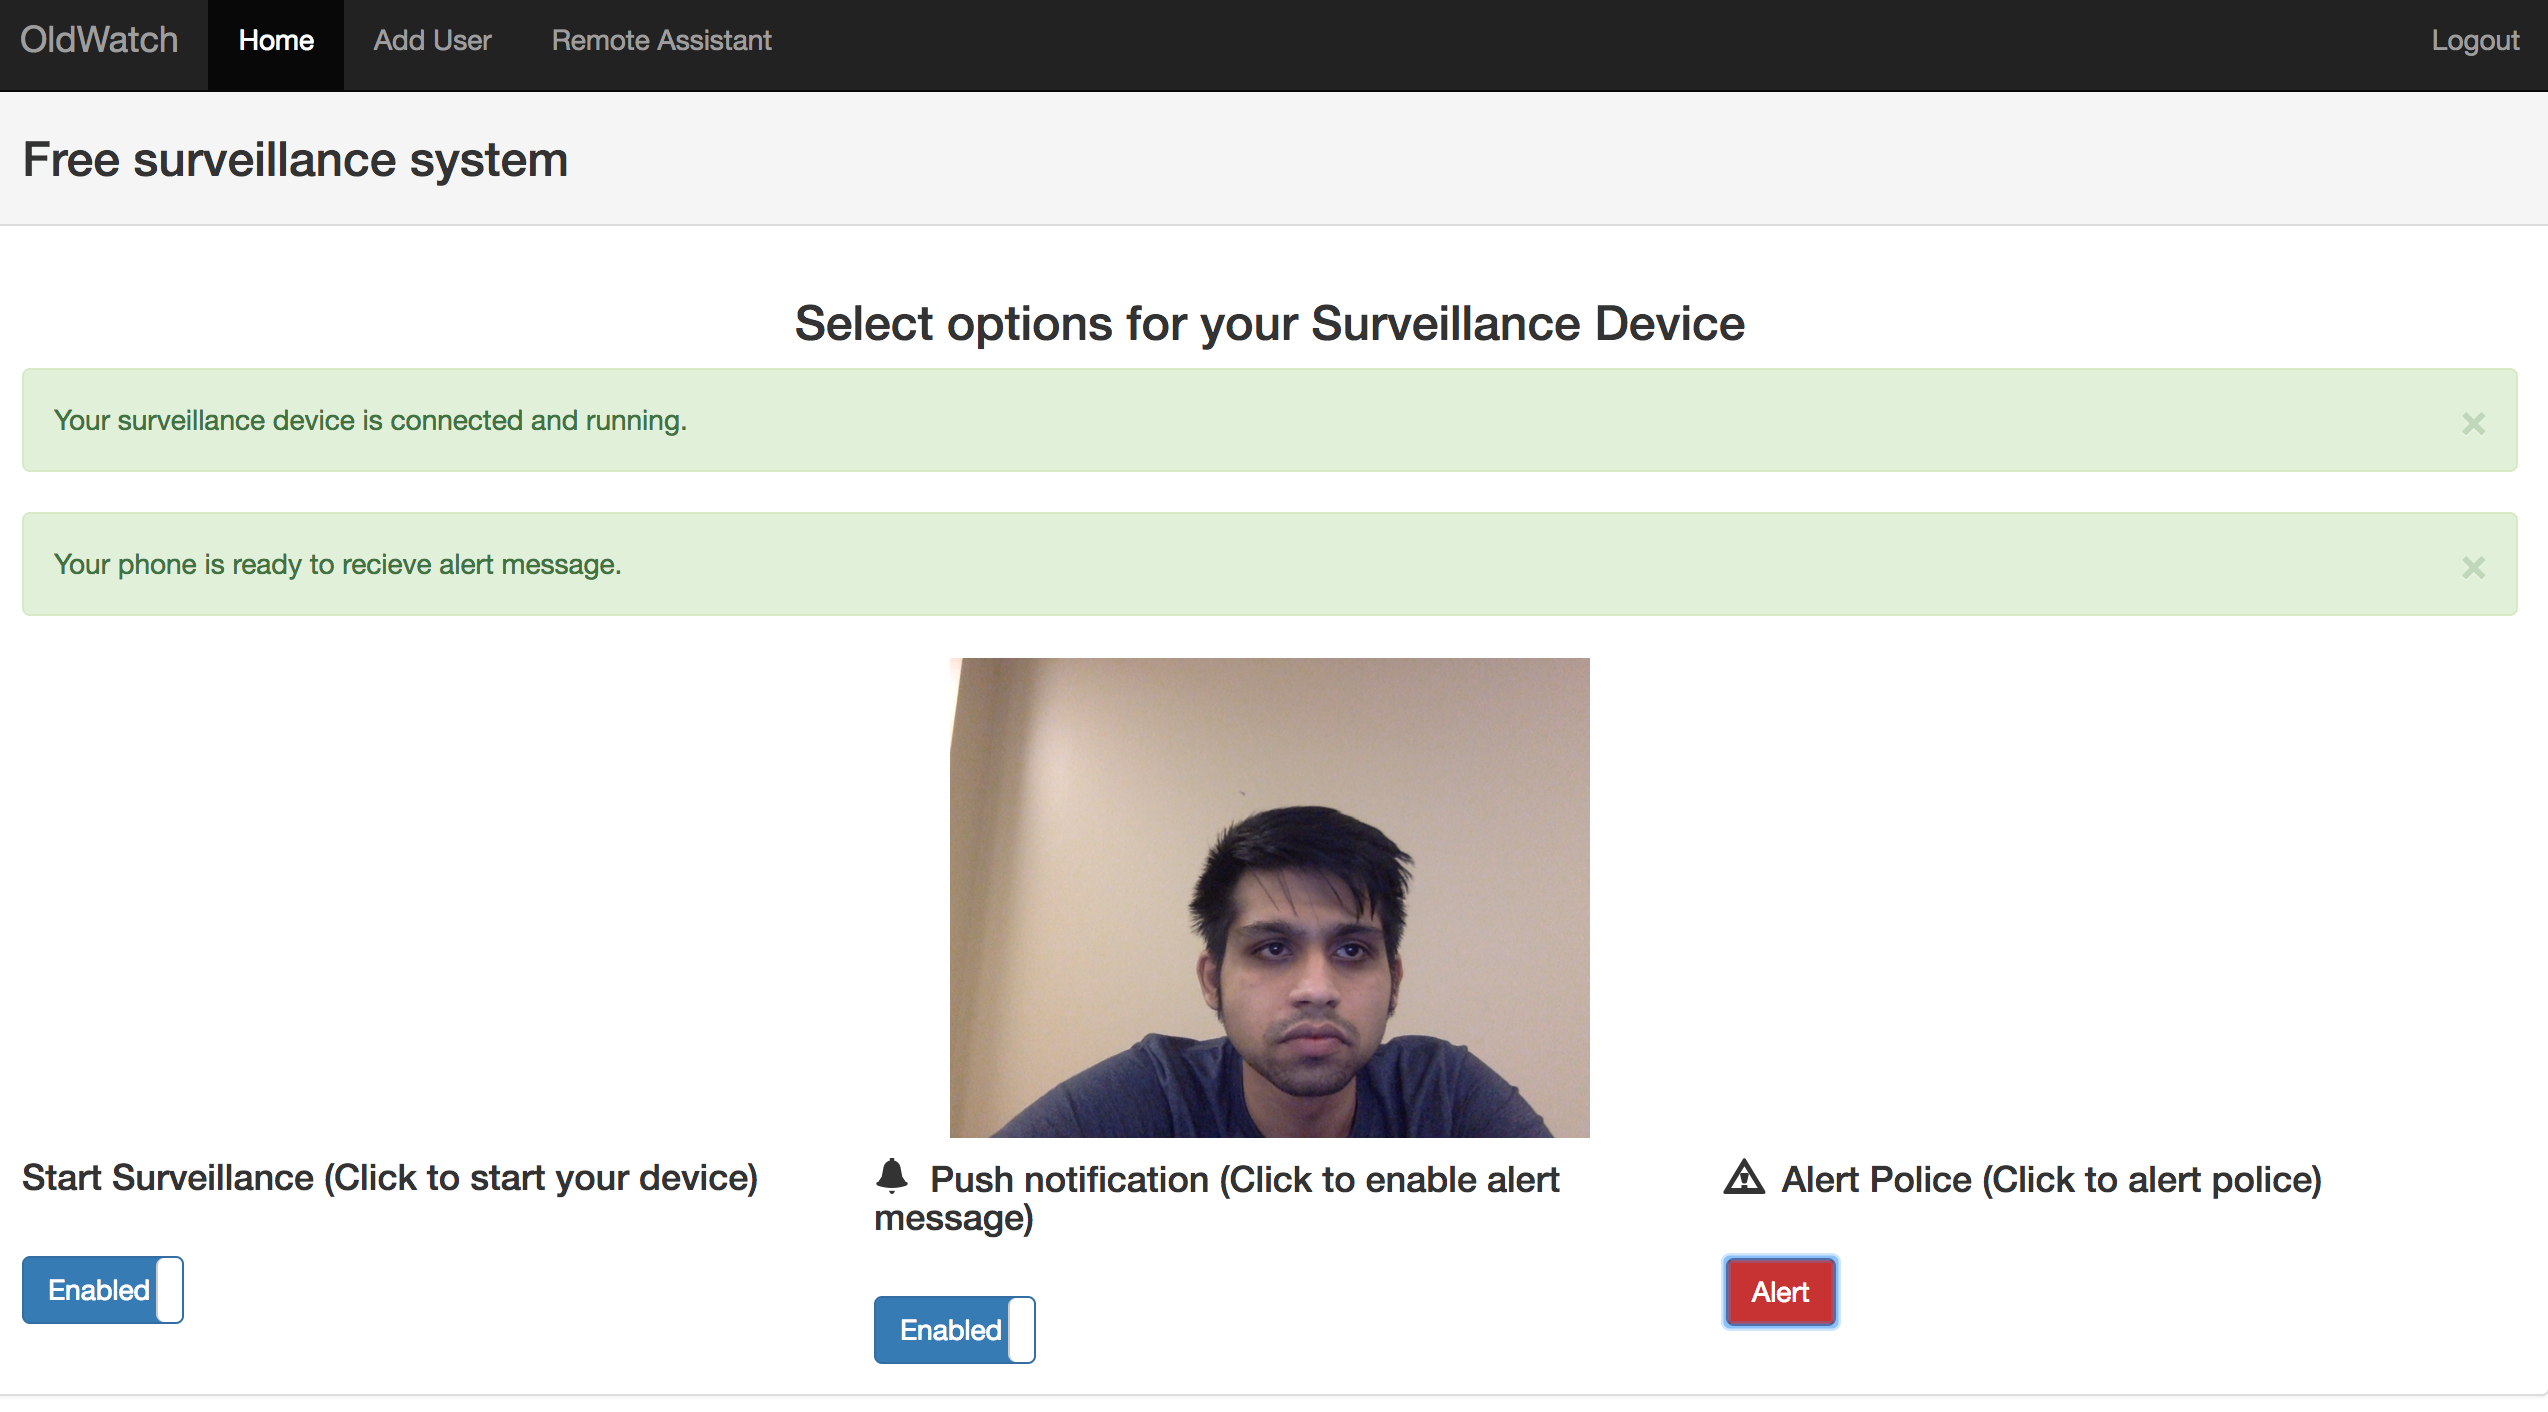
Task: Click the warning triangle icon beside Alert Police
Action: pos(1744,1178)
